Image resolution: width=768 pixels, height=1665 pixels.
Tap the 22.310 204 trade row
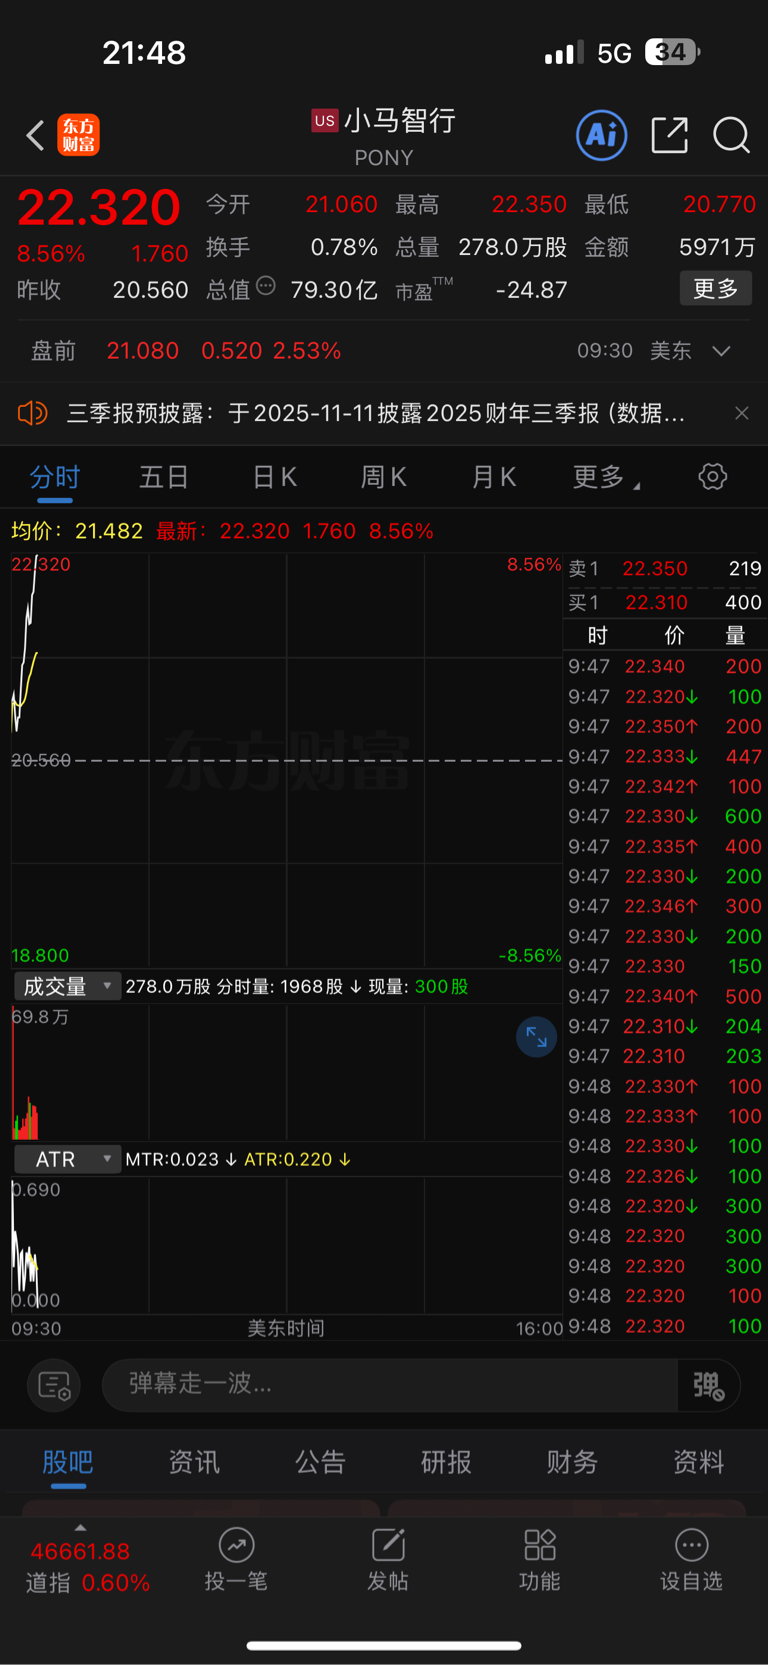click(x=665, y=1026)
